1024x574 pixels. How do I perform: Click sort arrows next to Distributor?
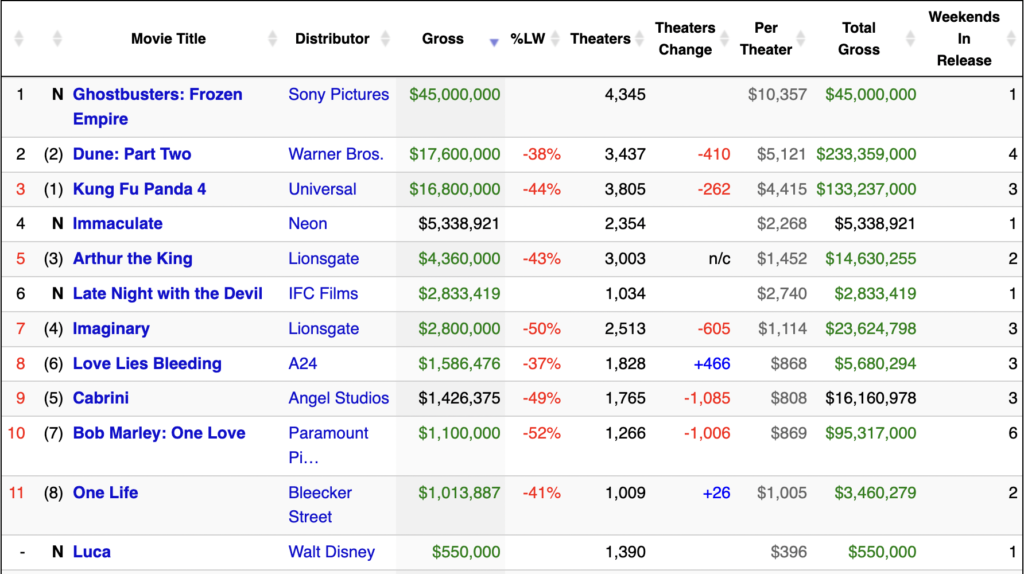click(x=385, y=39)
